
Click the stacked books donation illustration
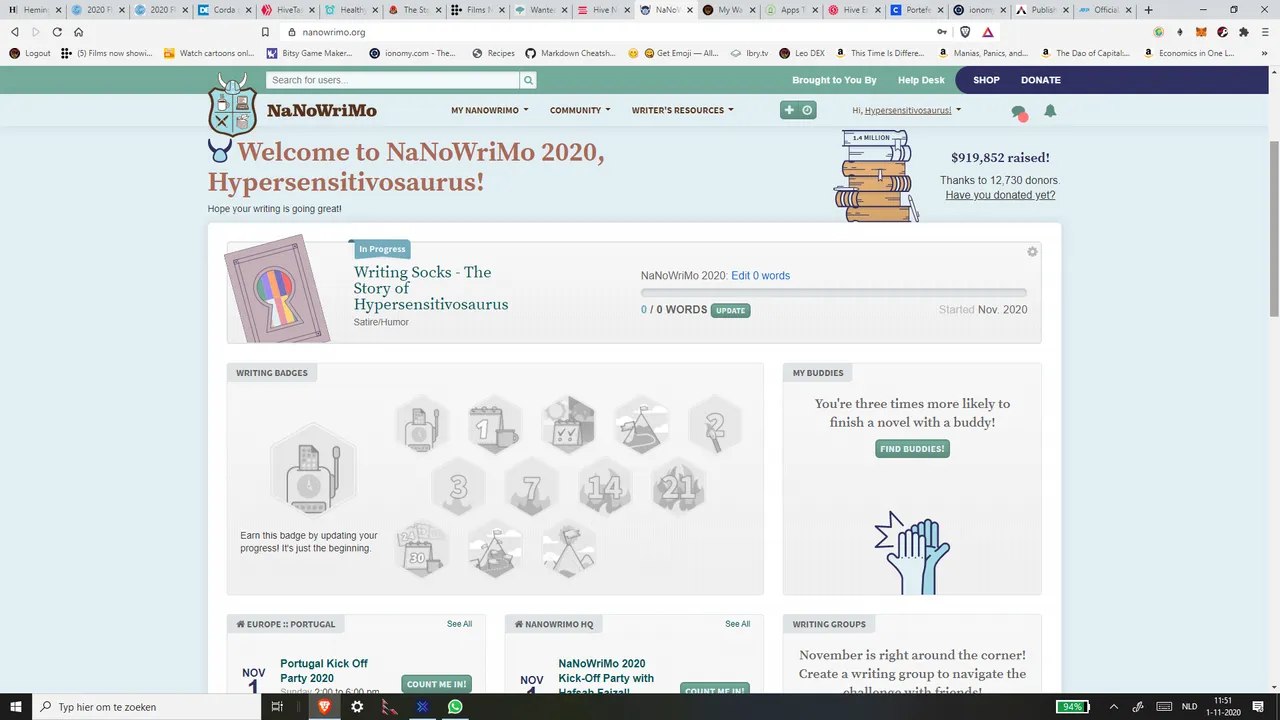pyautogui.click(x=875, y=178)
